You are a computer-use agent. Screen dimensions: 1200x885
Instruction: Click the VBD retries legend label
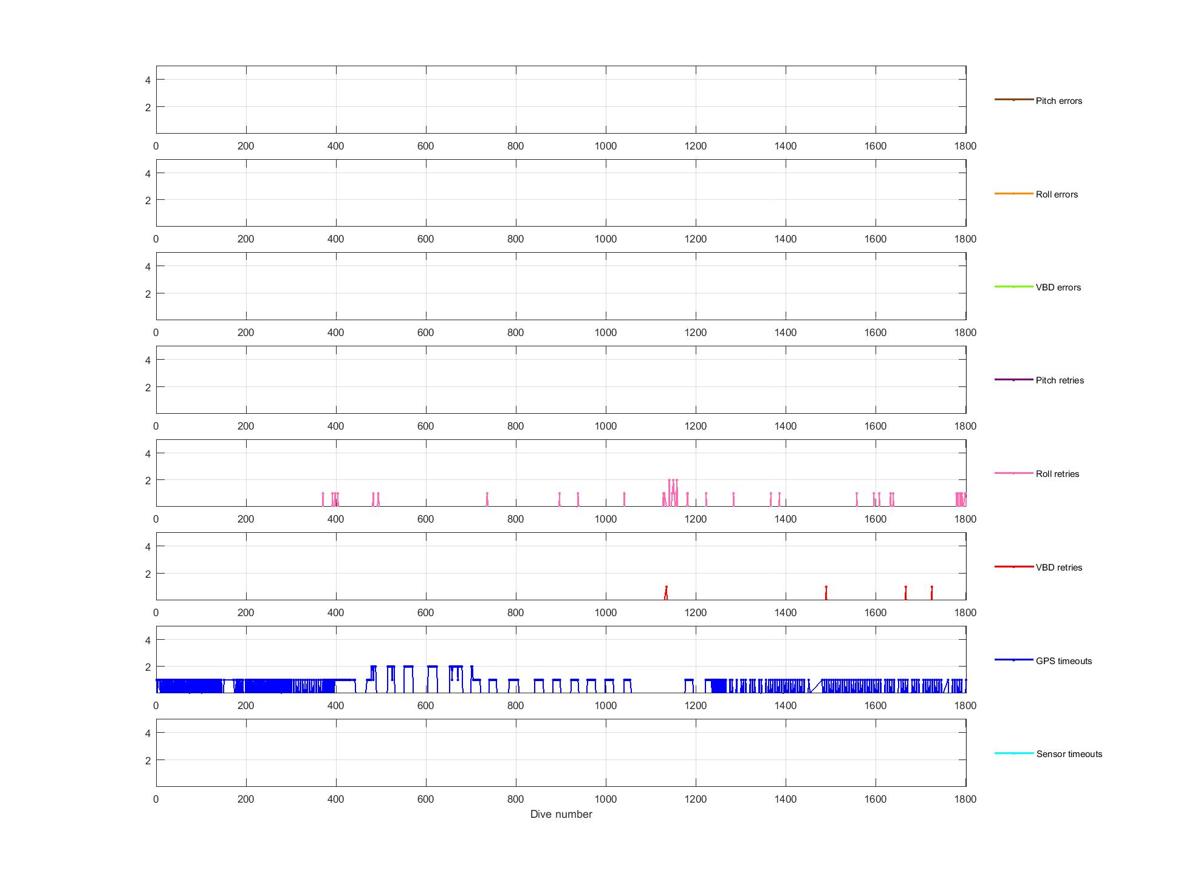[x=1059, y=567]
